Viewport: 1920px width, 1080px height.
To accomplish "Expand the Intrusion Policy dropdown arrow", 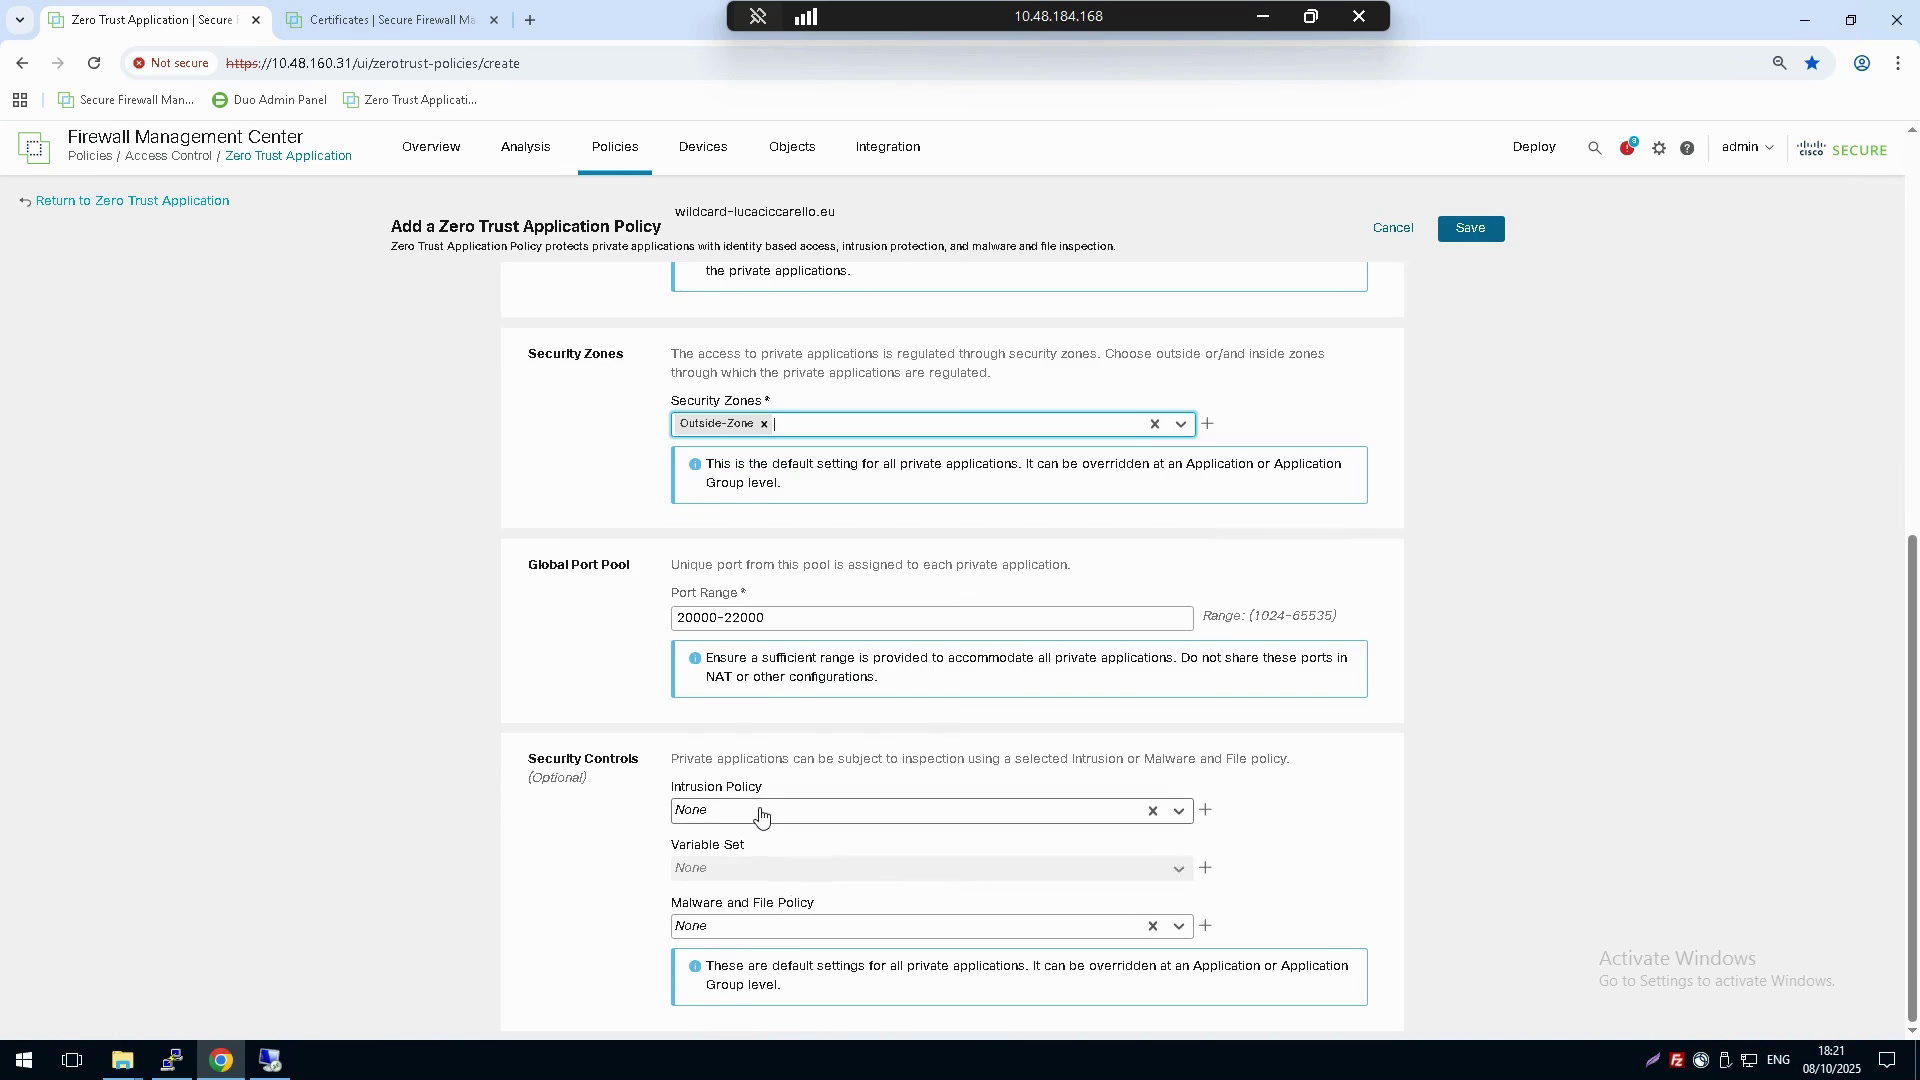I will coord(1179,811).
